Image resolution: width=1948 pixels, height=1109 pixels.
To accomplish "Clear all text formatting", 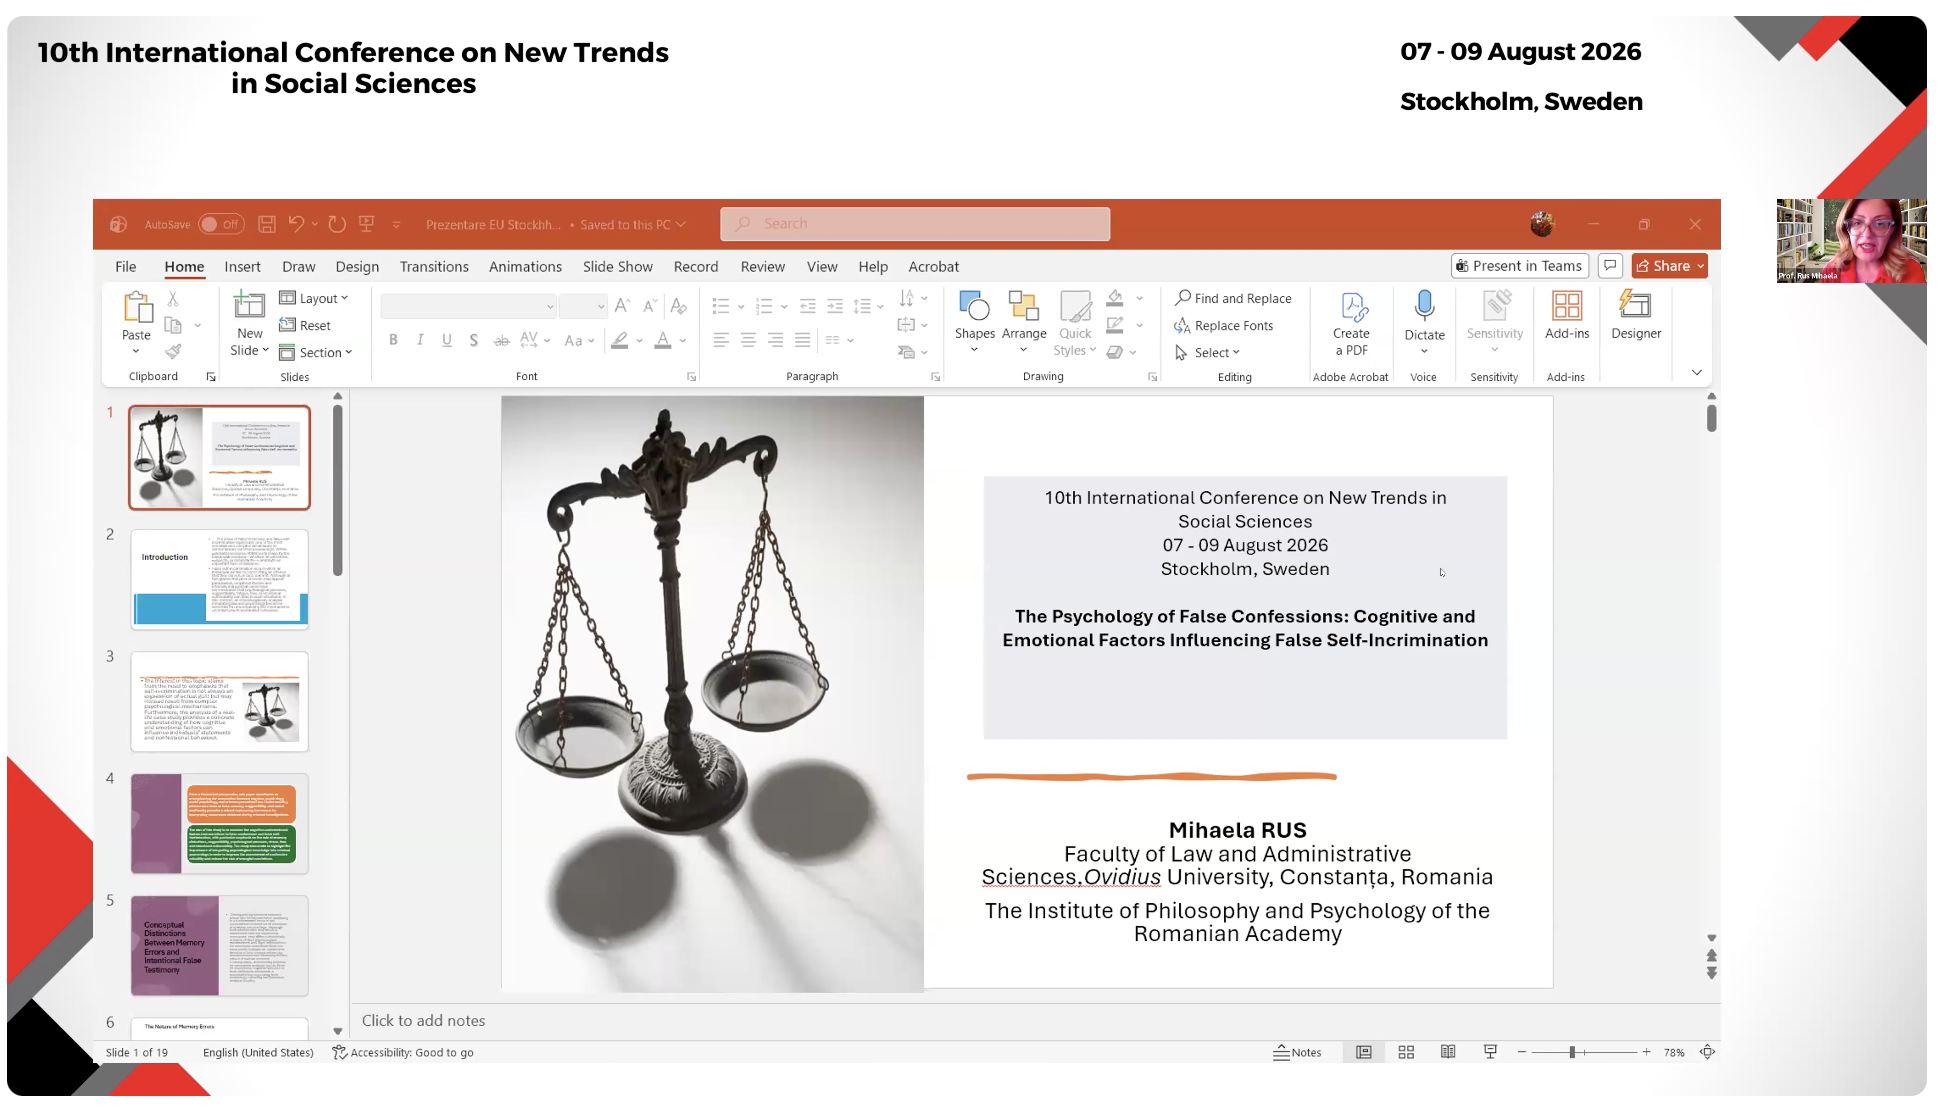I will point(679,305).
